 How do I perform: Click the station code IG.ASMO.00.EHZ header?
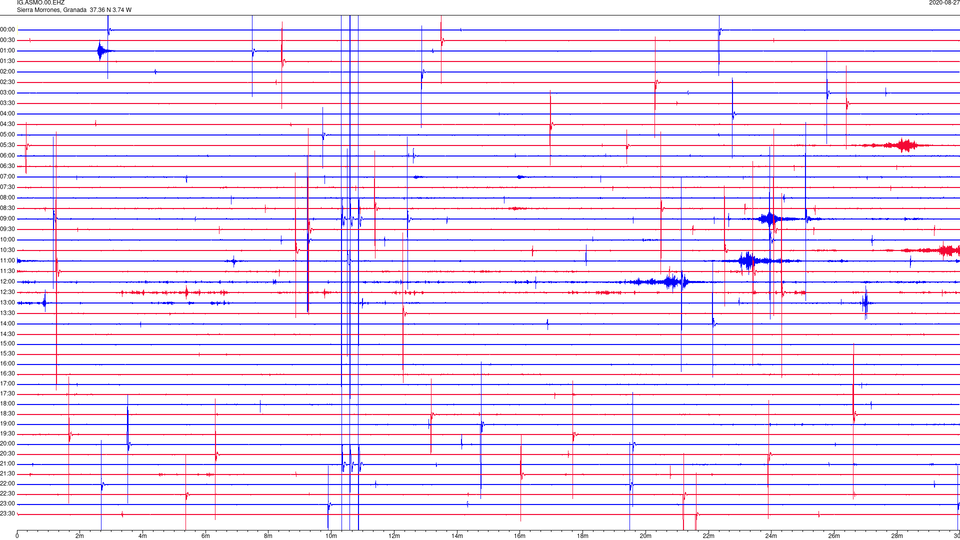pyautogui.click(x=40, y=3)
